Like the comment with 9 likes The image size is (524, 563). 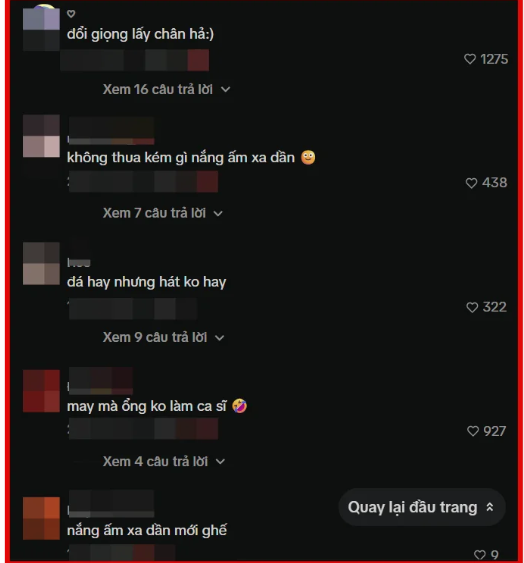tap(479, 555)
